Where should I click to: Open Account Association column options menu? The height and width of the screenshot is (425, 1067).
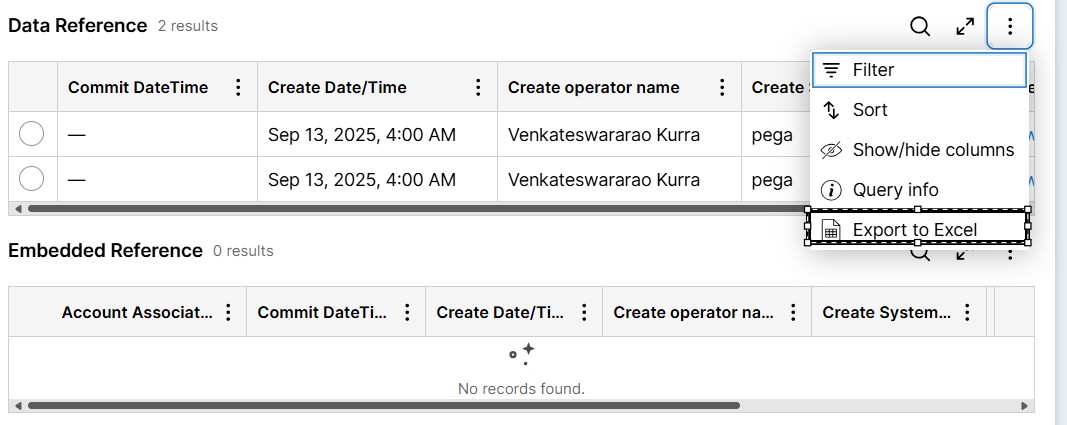[x=228, y=313]
